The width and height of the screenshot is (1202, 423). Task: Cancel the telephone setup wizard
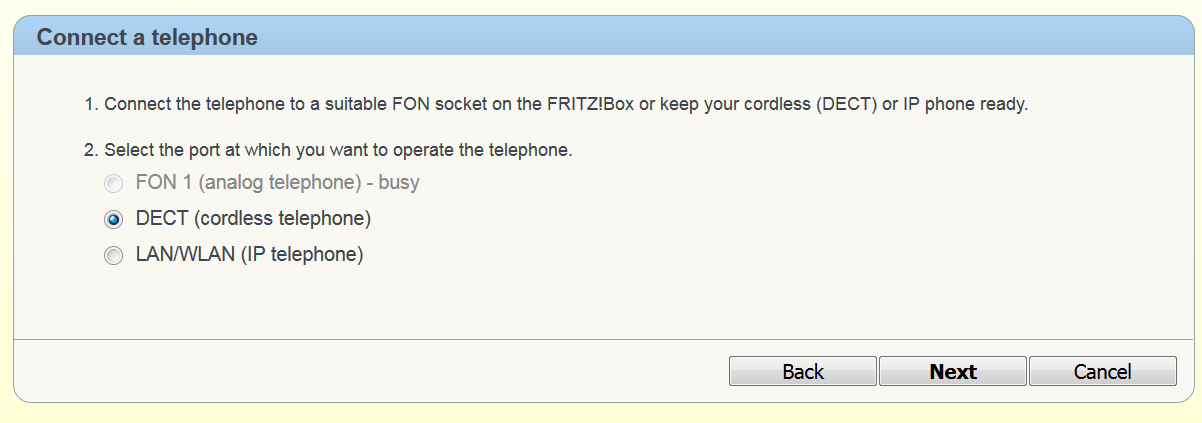pyautogui.click(x=1102, y=372)
